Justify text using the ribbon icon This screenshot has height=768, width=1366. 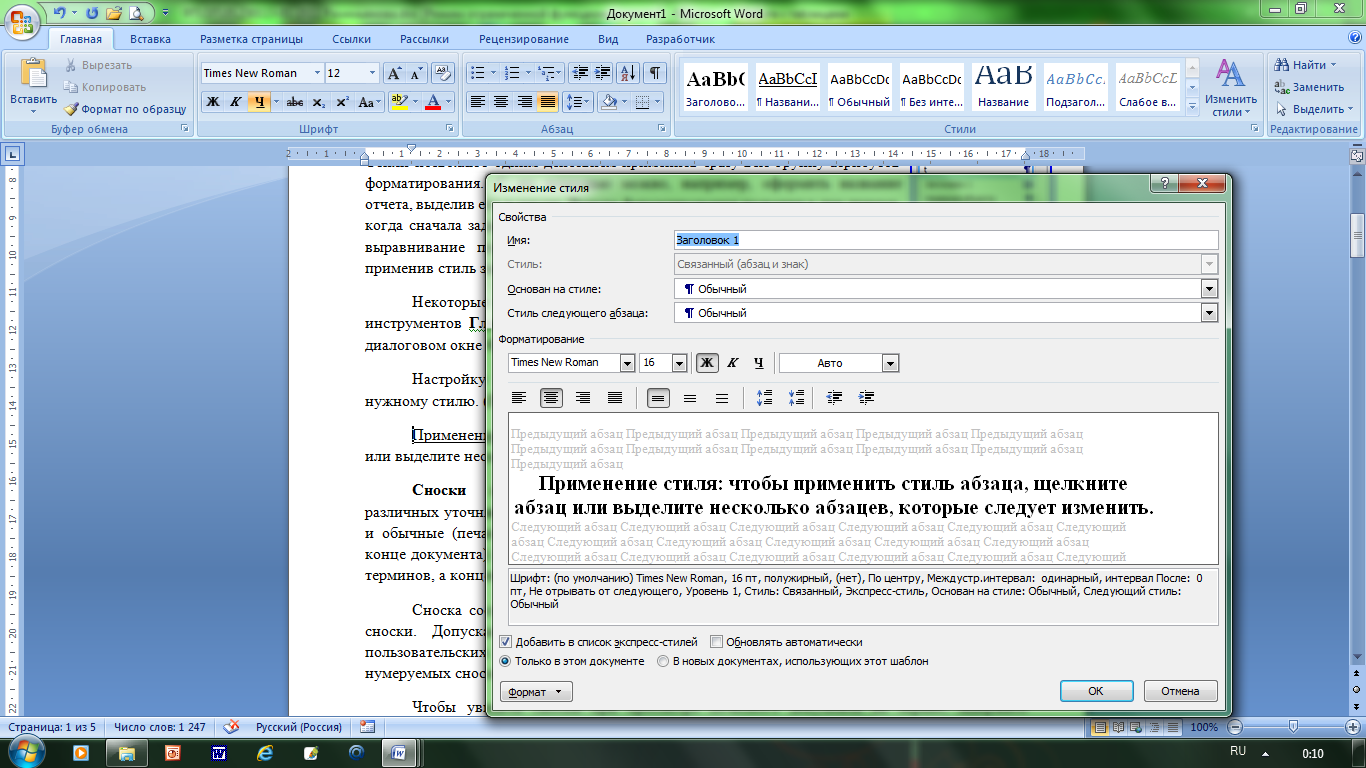[548, 102]
